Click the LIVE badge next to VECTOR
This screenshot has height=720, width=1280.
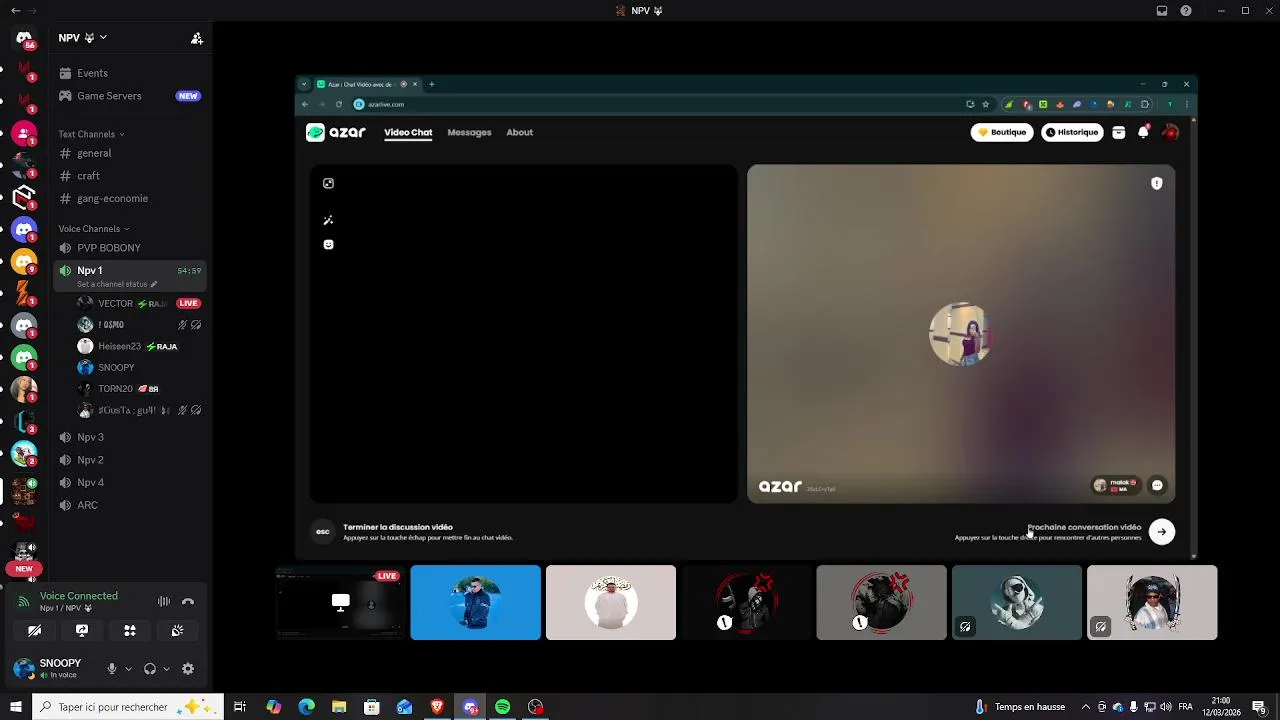(x=188, y=303)
